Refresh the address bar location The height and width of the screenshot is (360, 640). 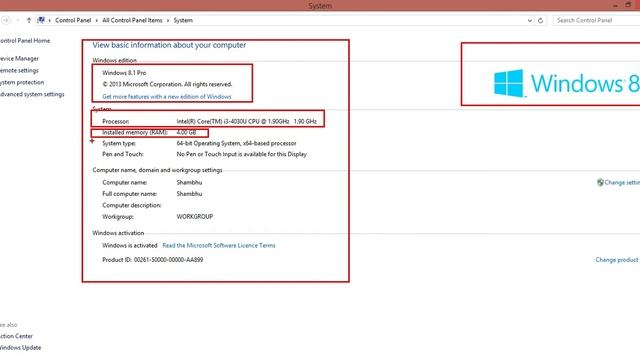(540, 20)
